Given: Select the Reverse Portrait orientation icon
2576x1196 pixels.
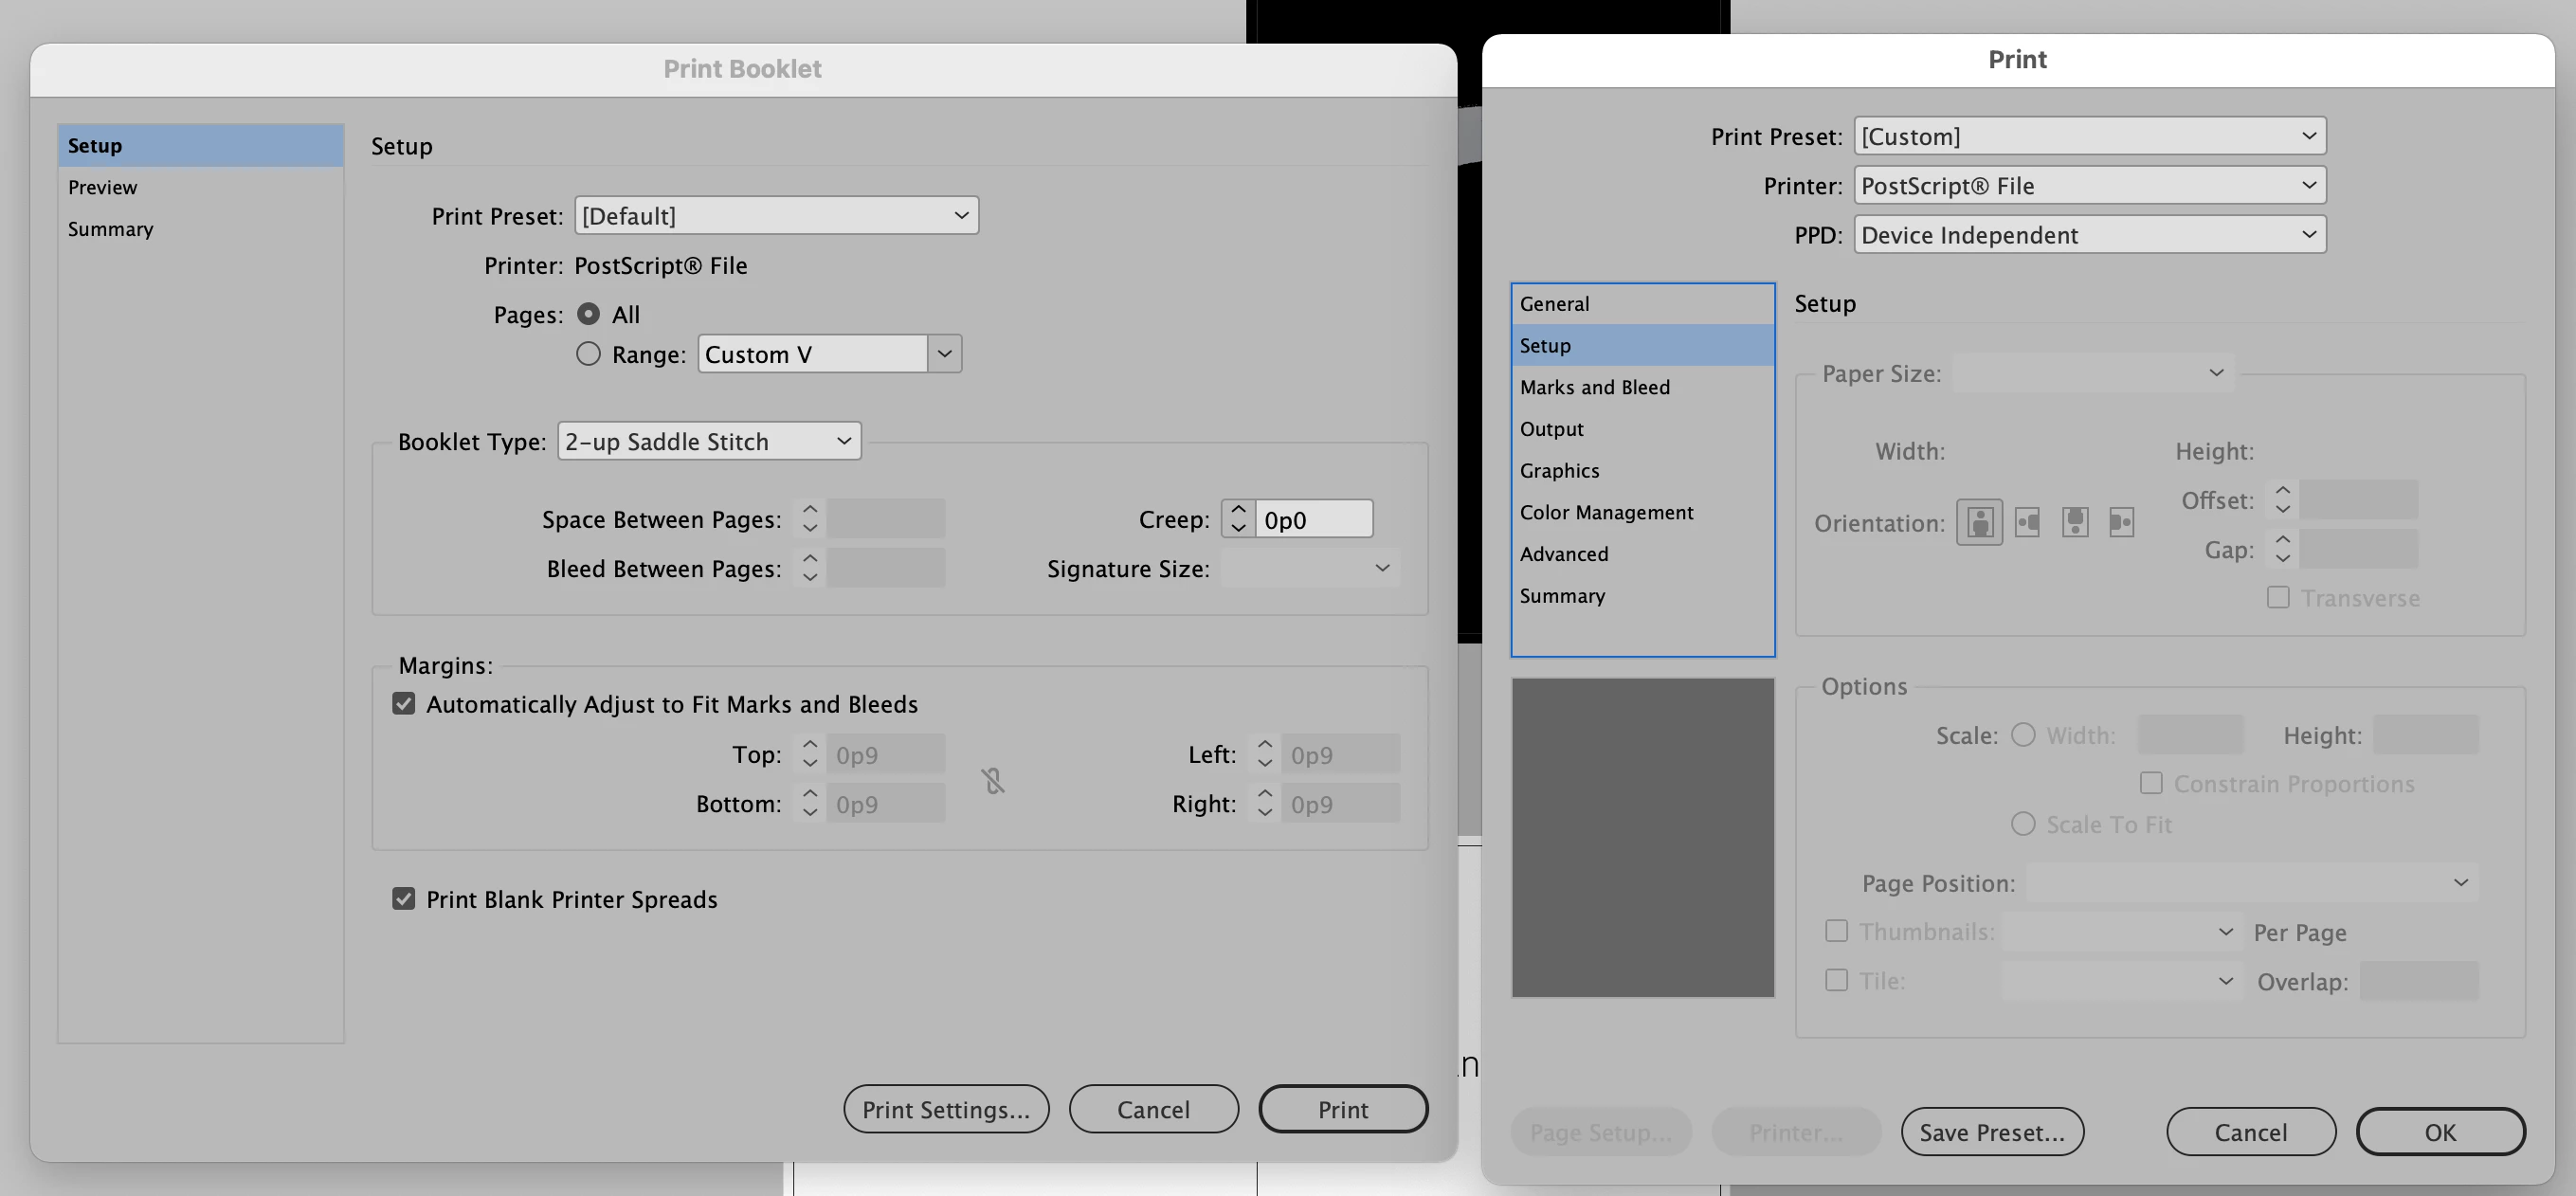Looking at the screenshot, I should (x=2075, y=522).
